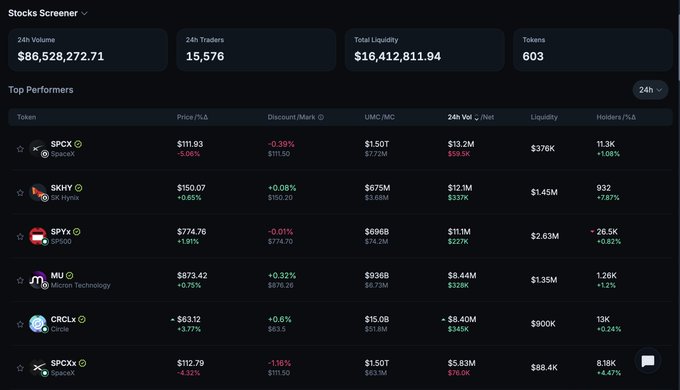Viewport: 680px width, 390px height.
Task: Click the $873.42 MU price
Action: point(192,275)
